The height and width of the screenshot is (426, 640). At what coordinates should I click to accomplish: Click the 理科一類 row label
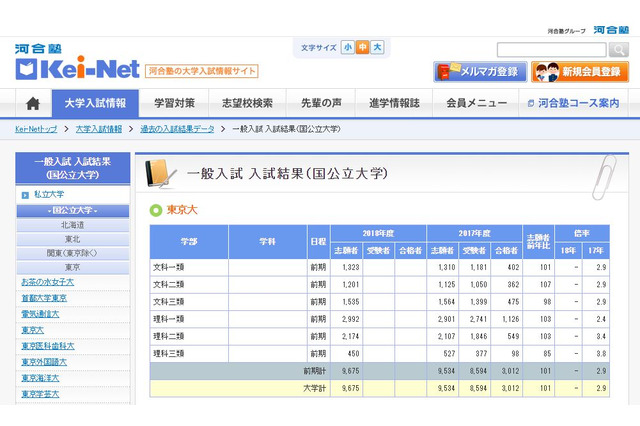pyautogui.click(x=169, y=319)
